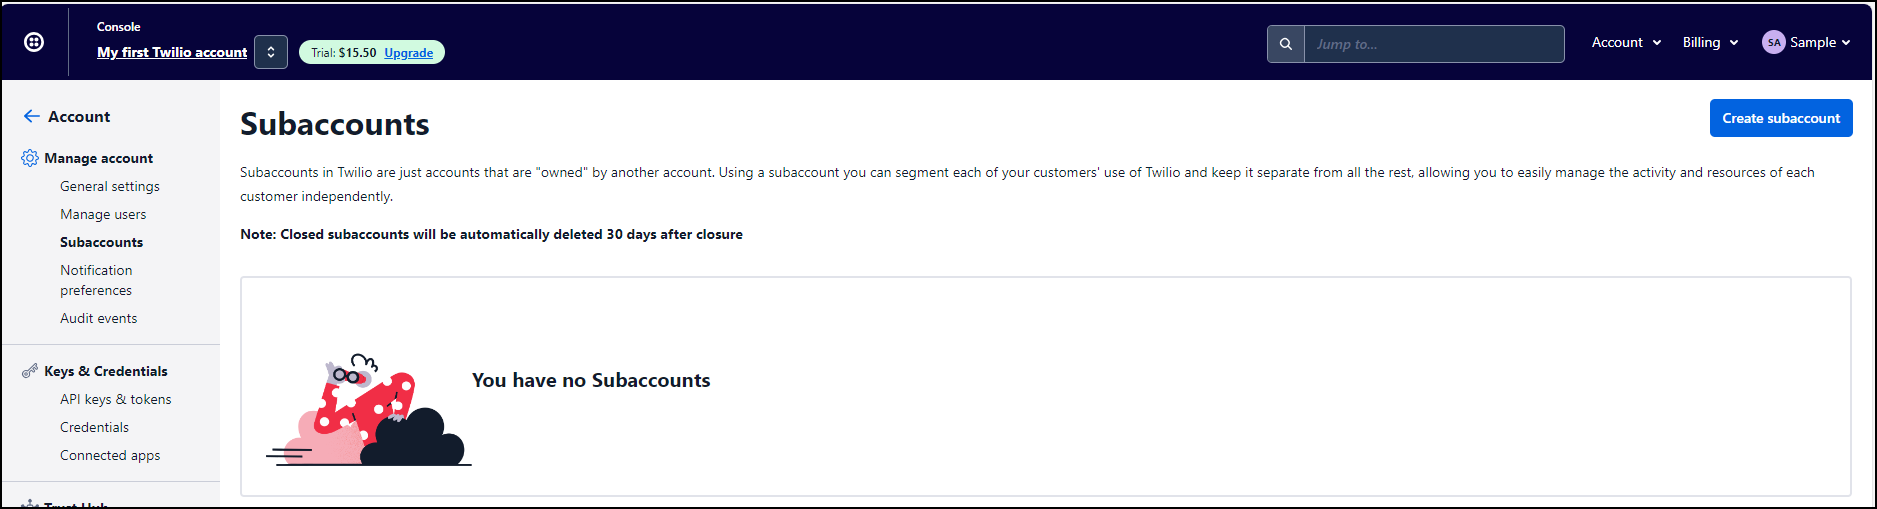Navigate to API keys & tokens

tap(116, 399)
